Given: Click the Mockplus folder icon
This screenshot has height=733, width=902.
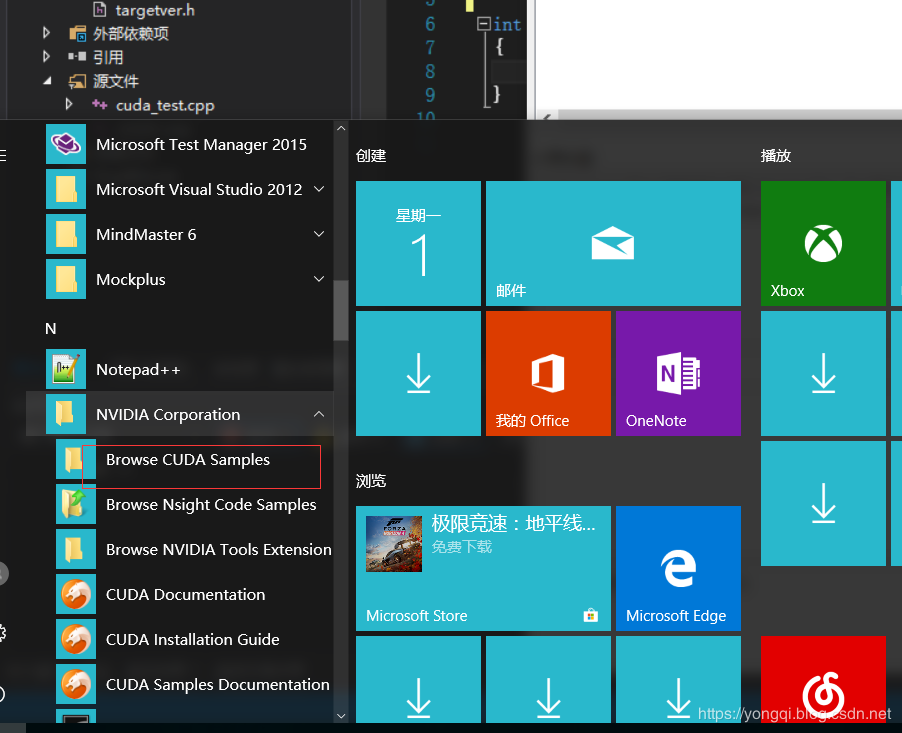Looking at the screenshot, I should pos(66,279).
